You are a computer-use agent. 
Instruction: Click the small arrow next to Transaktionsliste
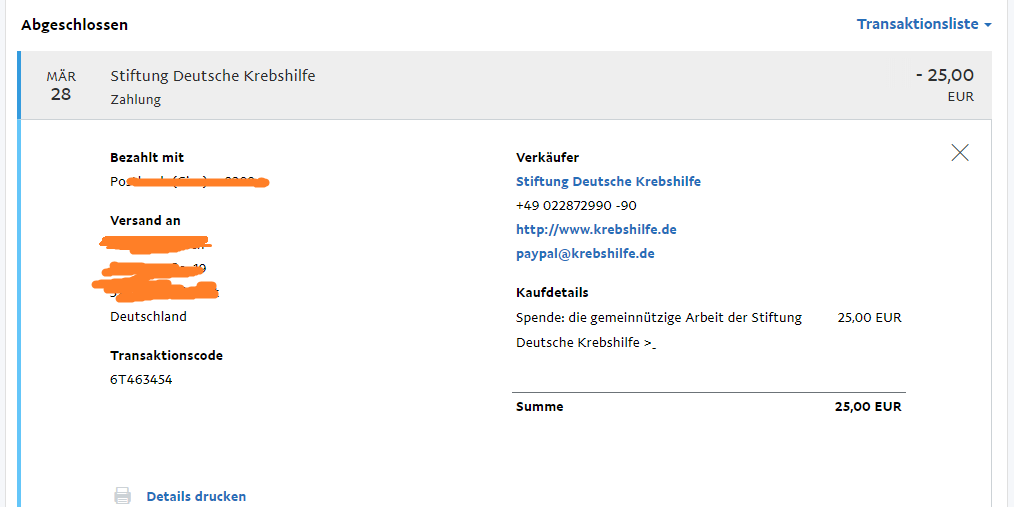987,25
